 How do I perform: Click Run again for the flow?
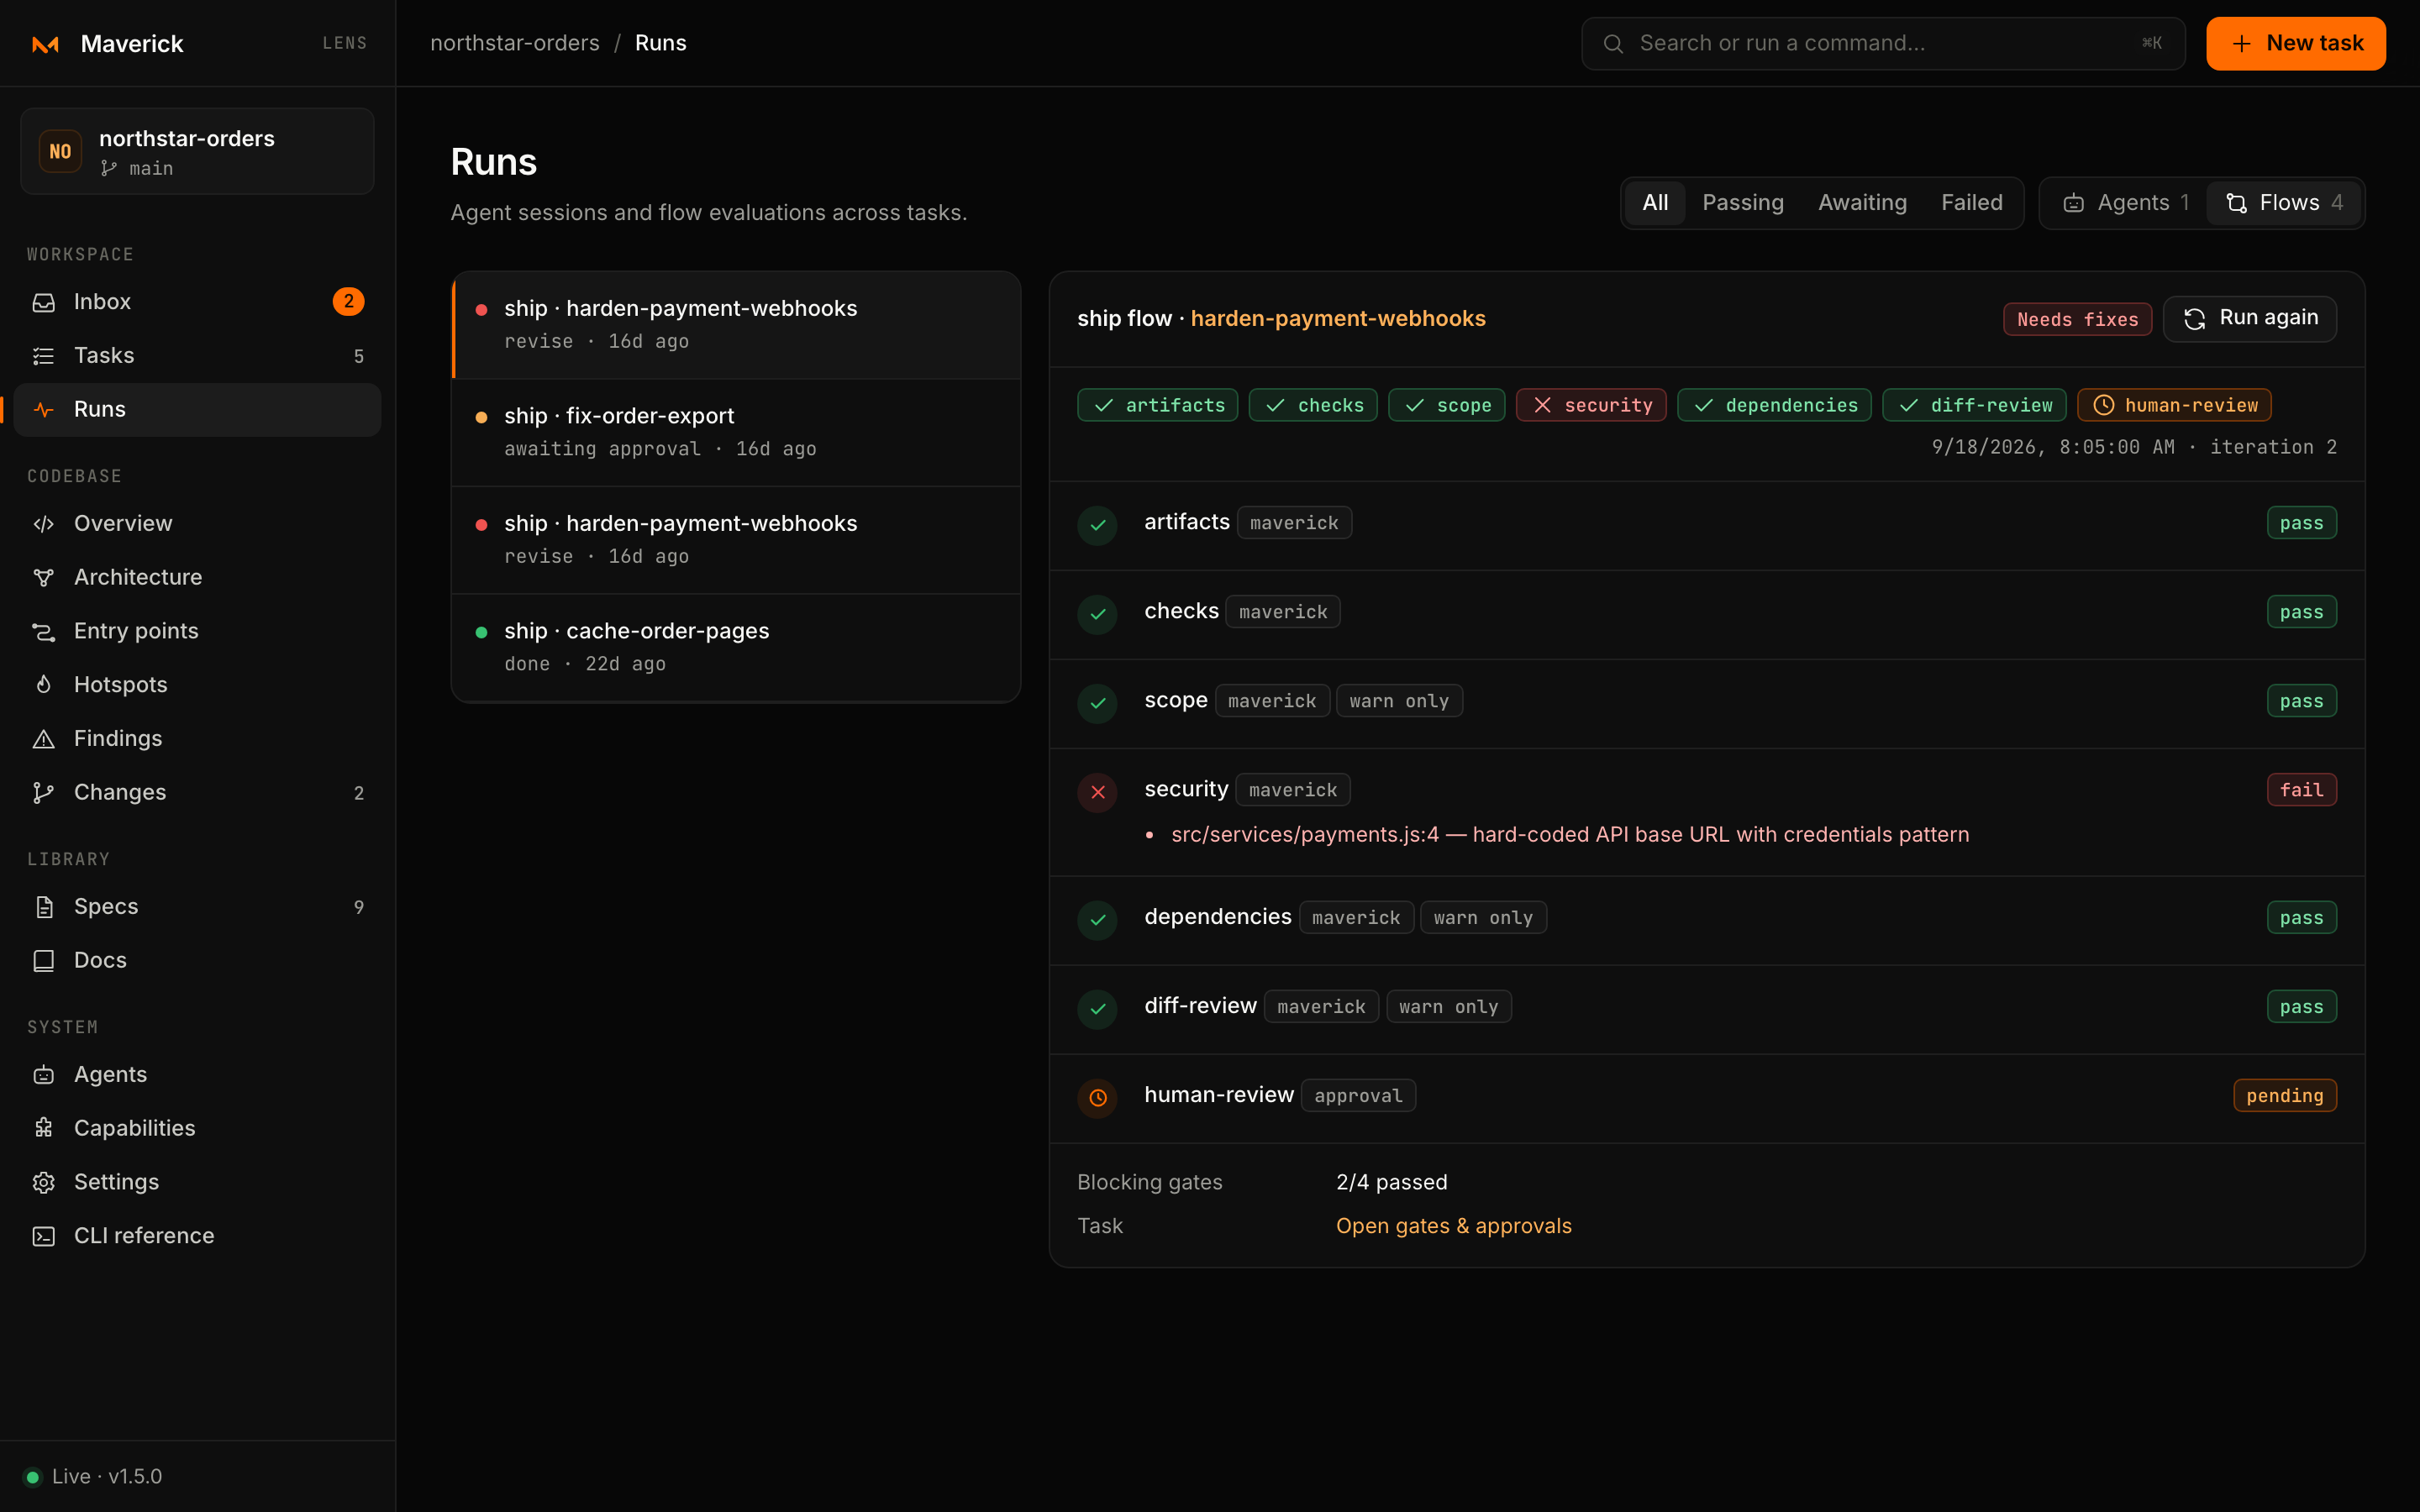(2249, 319)
